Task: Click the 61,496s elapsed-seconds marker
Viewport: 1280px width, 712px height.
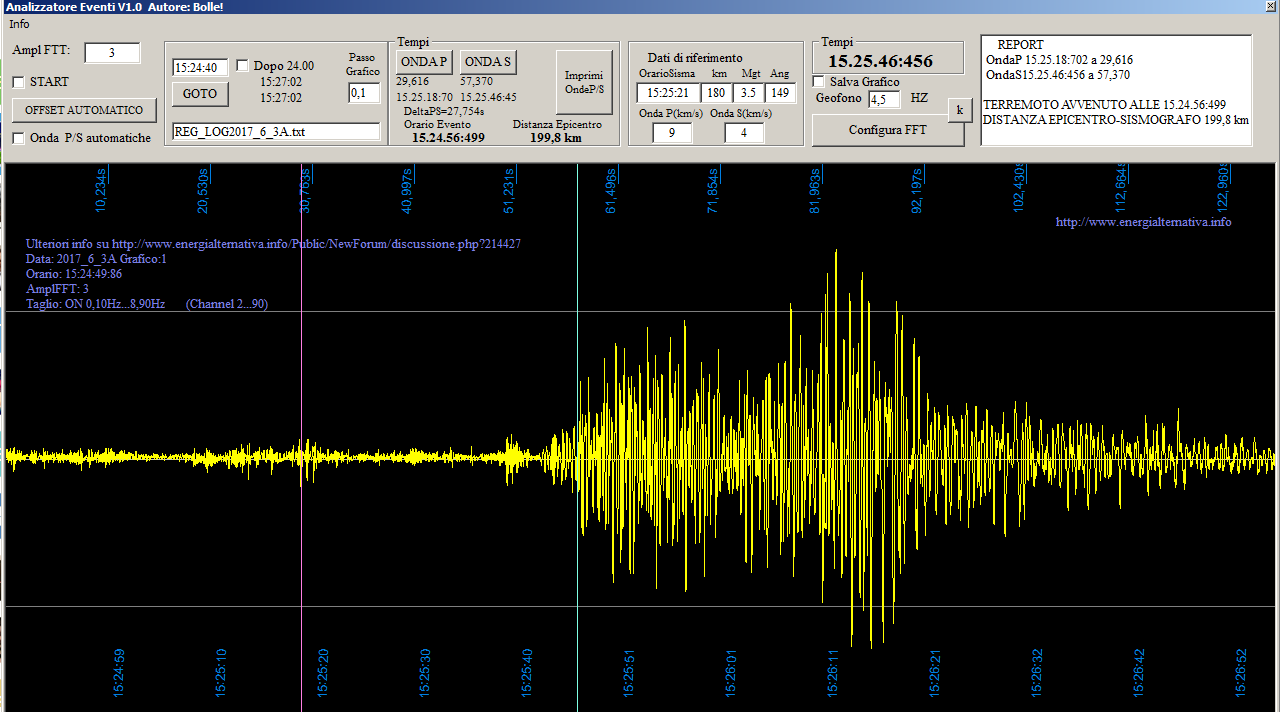Action: pos(611,191)
